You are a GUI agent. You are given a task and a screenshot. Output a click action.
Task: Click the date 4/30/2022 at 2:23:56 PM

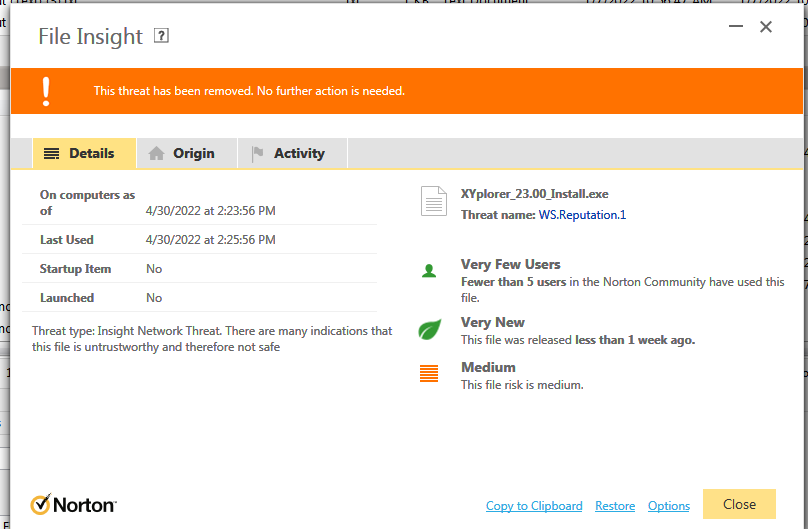coord(210,211)
